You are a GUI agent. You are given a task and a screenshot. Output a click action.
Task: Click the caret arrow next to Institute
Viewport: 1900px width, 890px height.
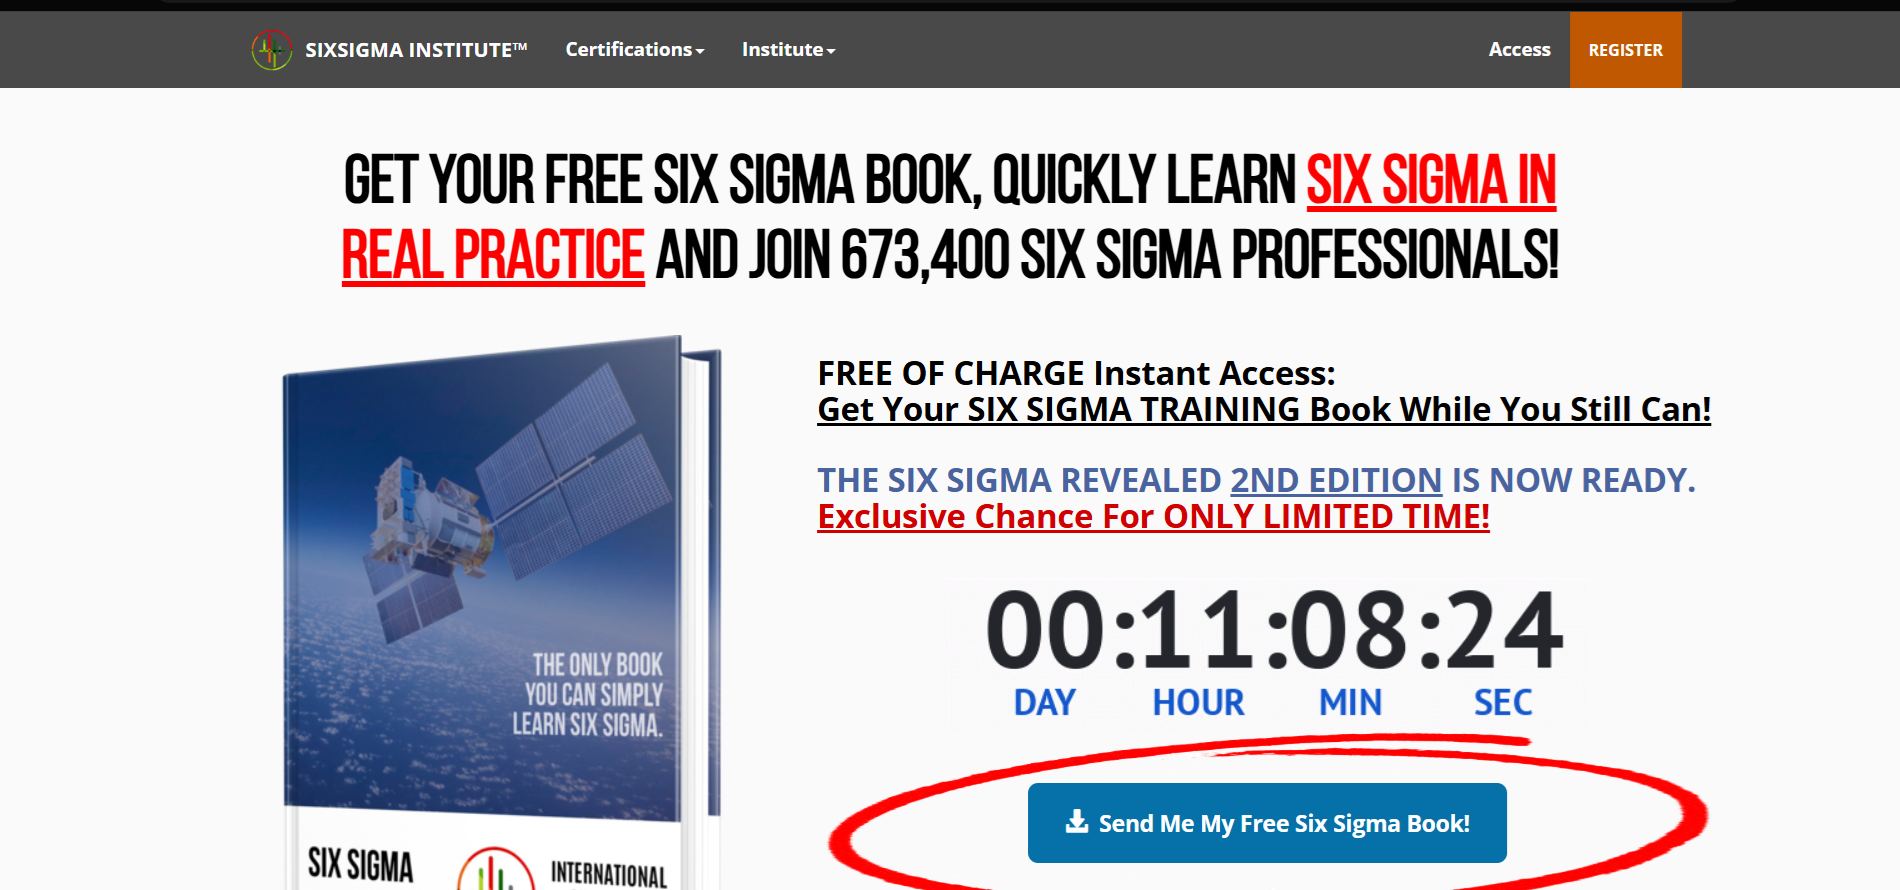click(831, 51)
